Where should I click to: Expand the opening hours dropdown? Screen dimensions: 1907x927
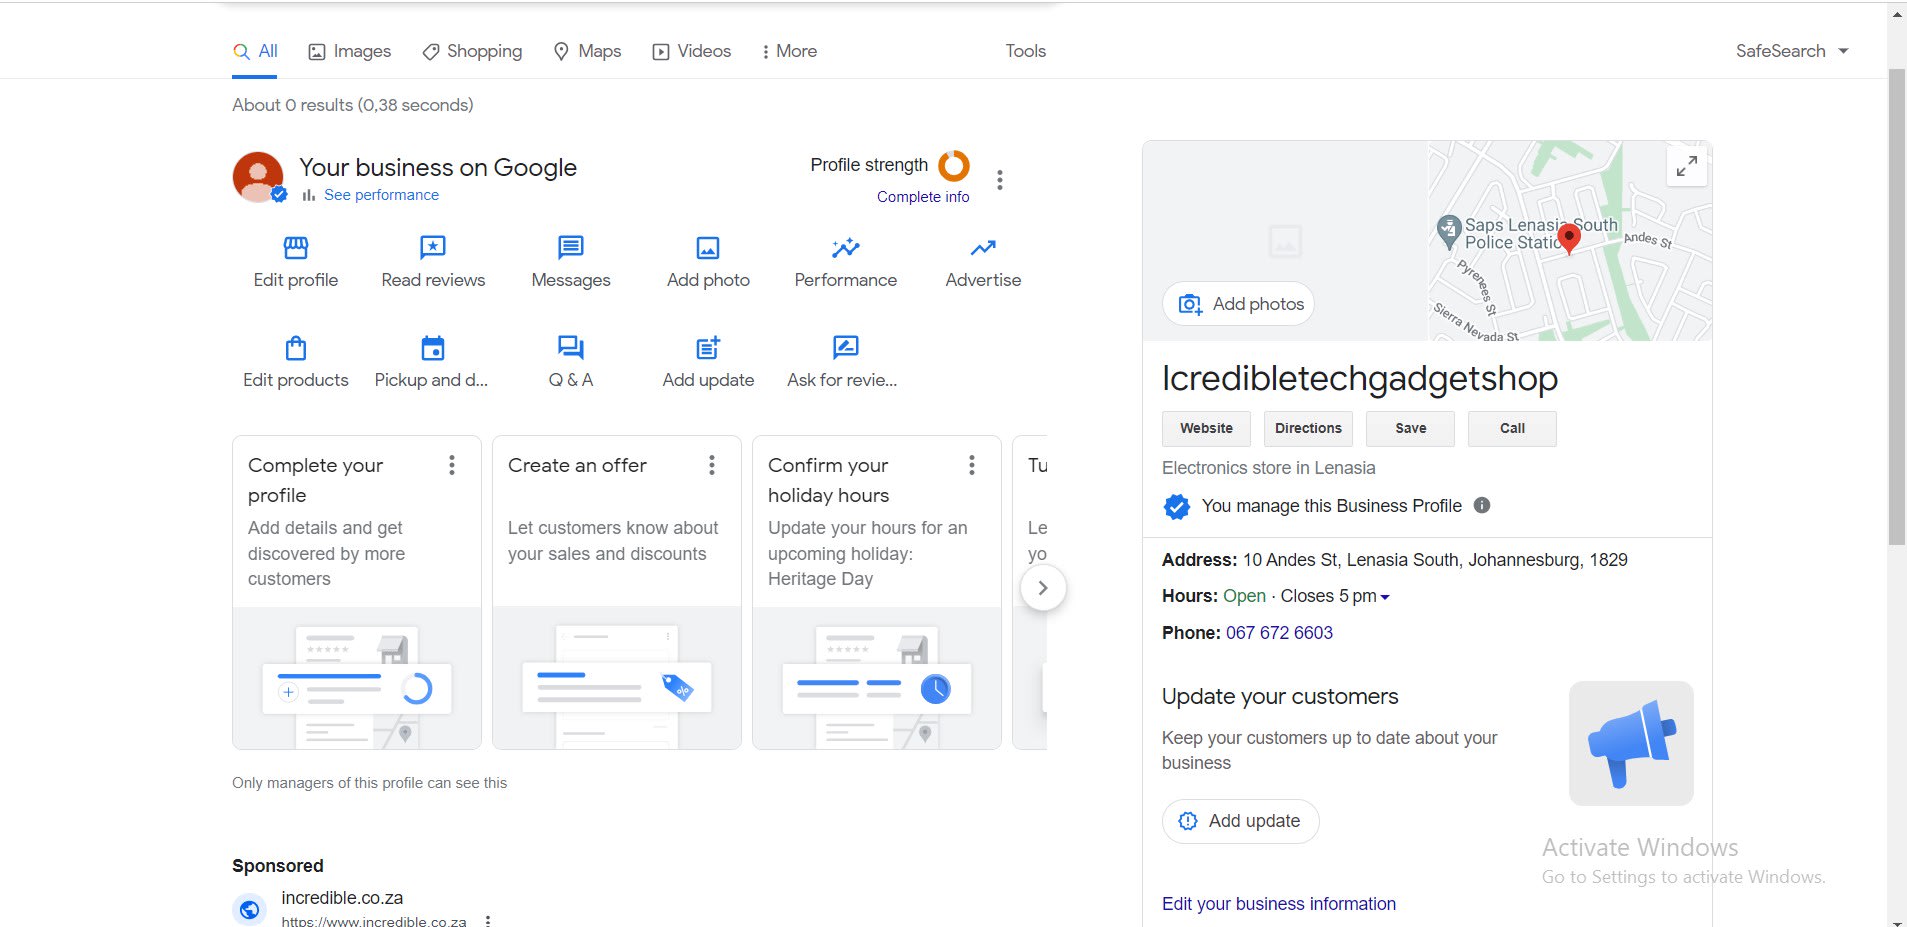tap(1385, 597)
